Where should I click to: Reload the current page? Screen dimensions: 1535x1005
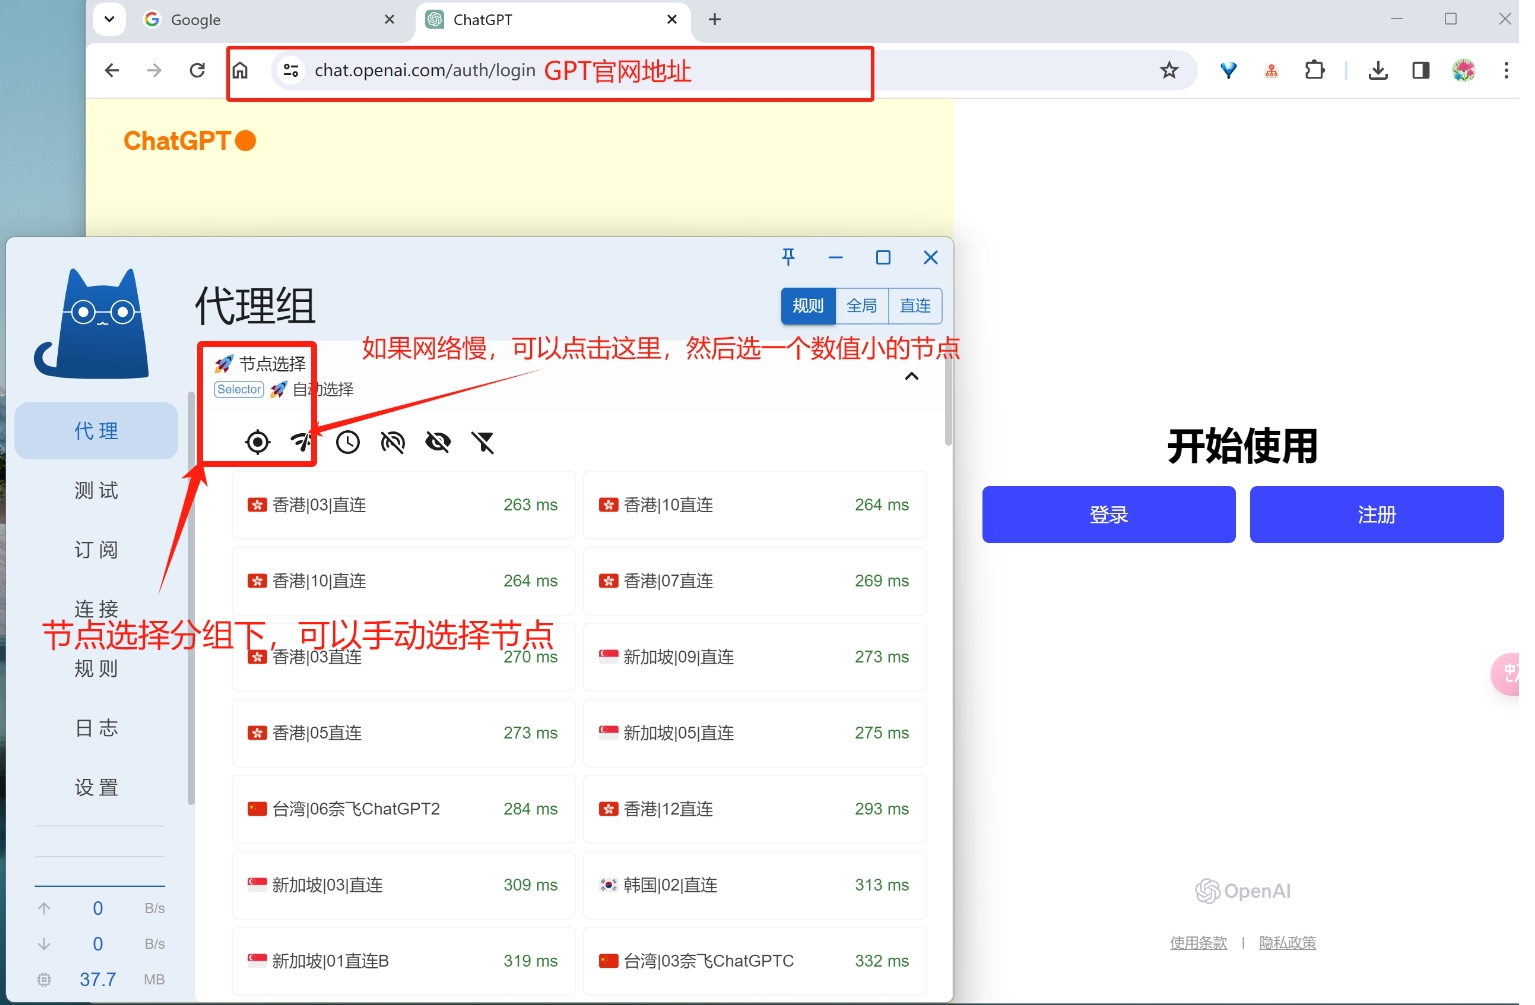(197, 70)
